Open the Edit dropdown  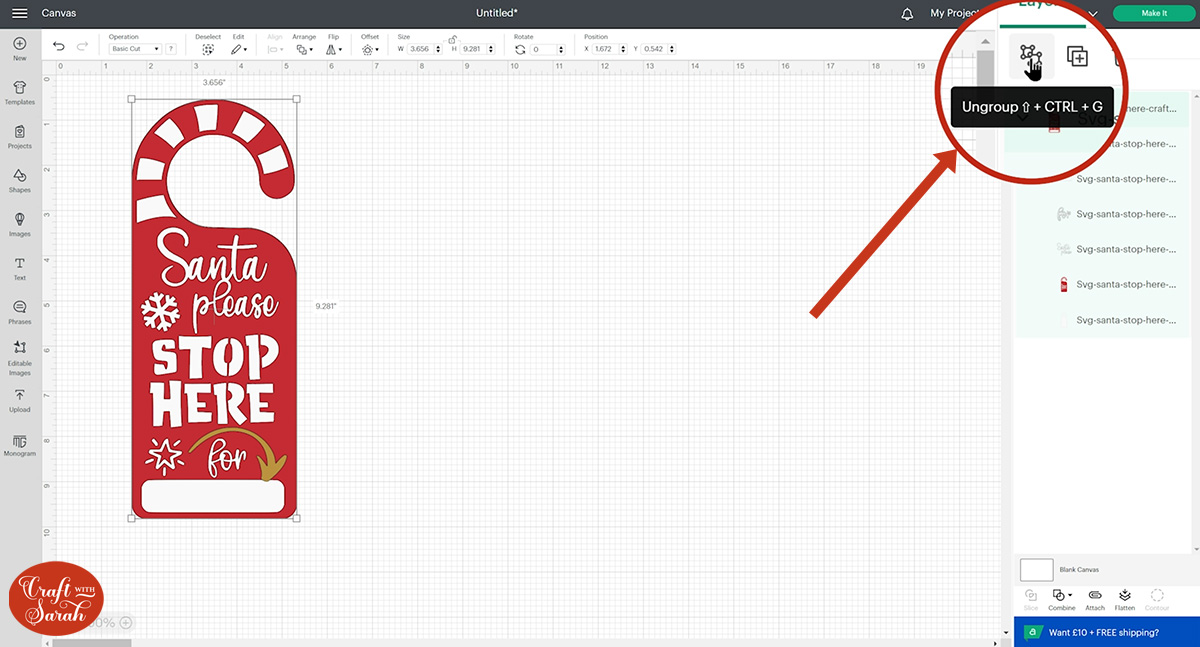click(x=238, y=49)
